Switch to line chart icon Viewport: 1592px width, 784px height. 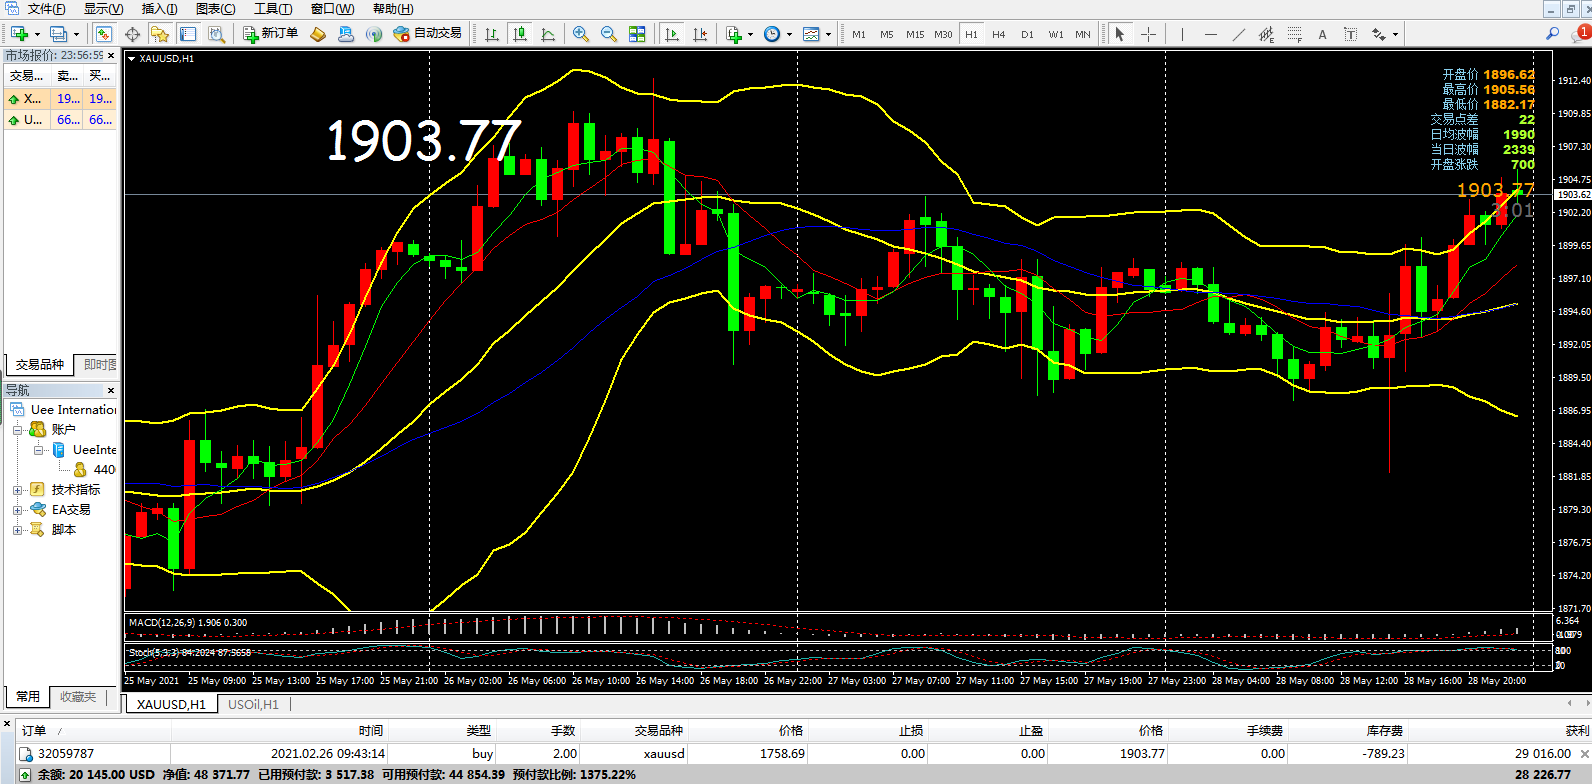click(x=548, y=34)
